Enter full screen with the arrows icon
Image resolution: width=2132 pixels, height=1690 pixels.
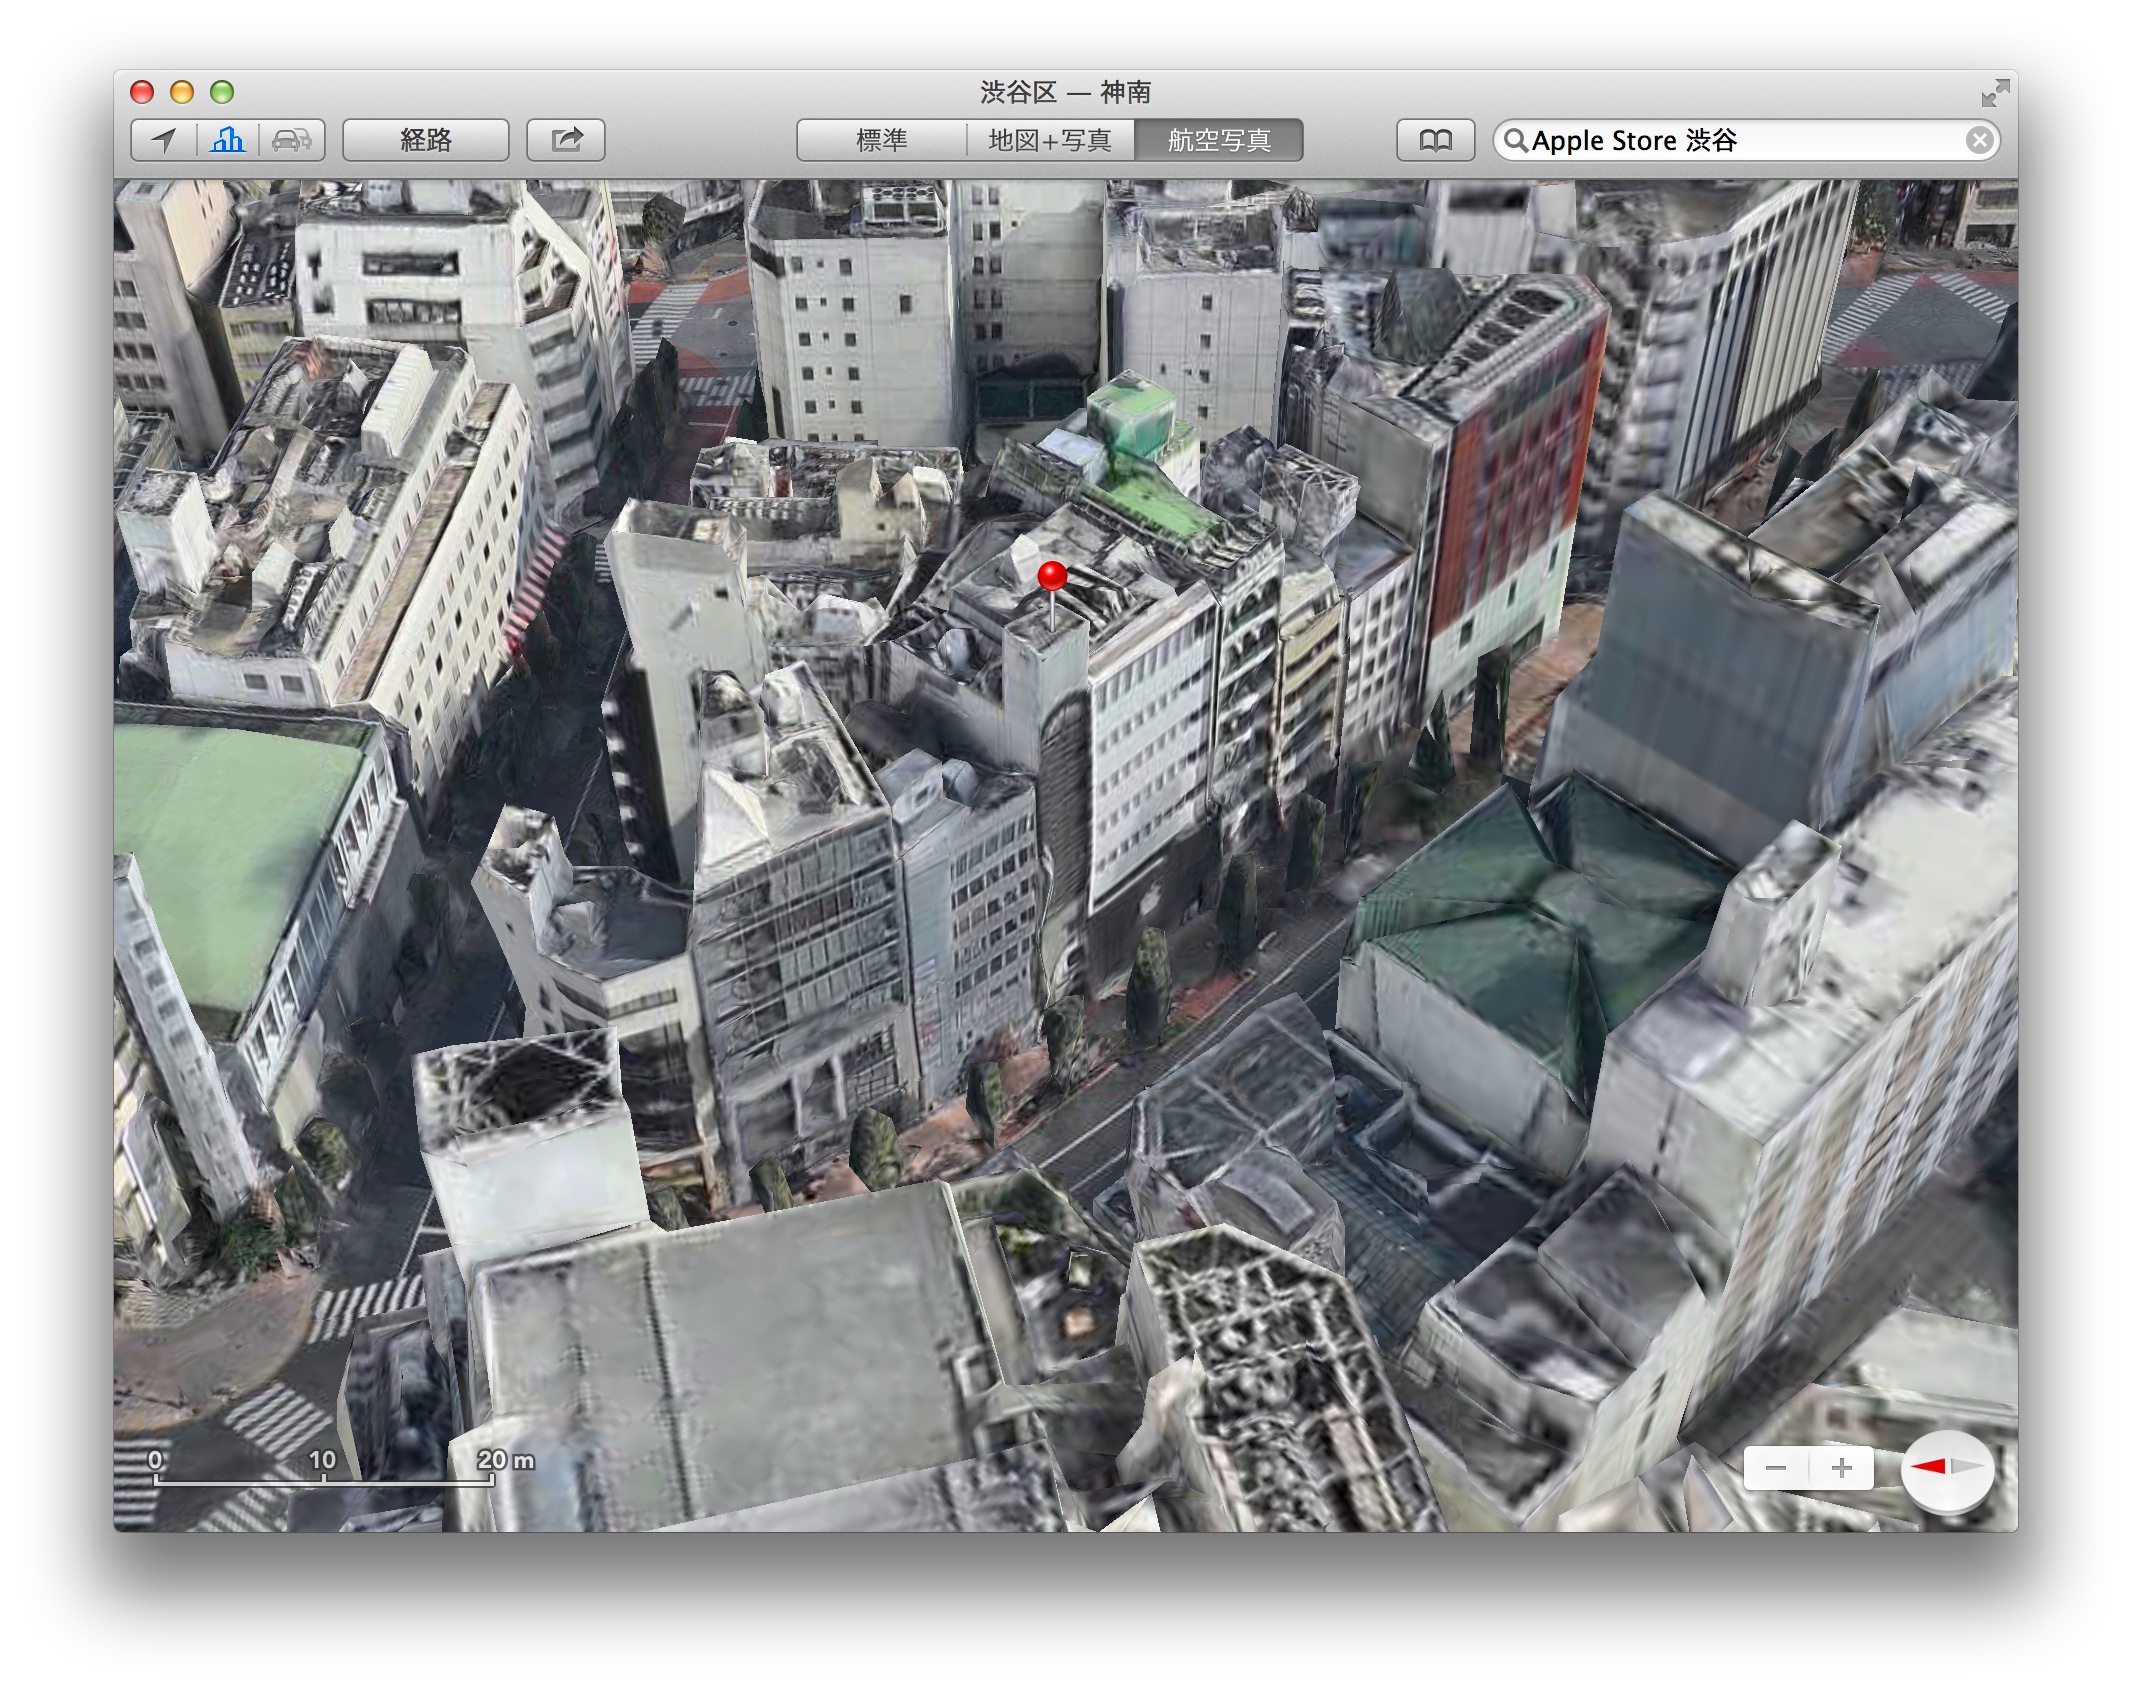pos(1994,93)
